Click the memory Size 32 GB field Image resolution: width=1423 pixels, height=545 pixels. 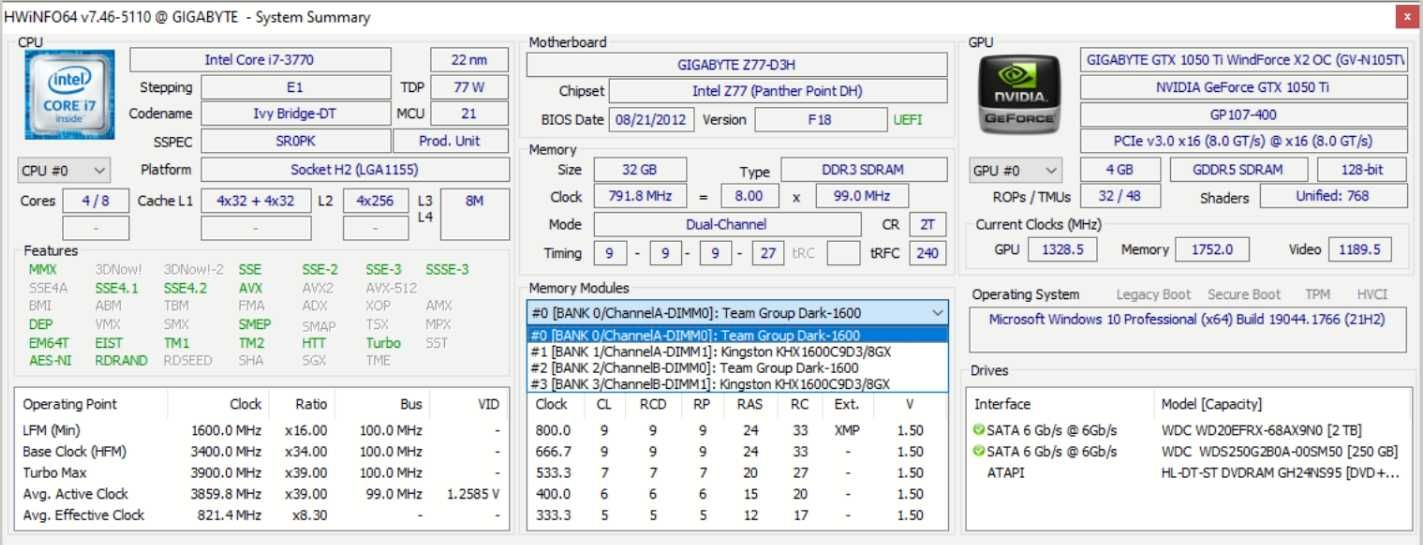[640, 171]
